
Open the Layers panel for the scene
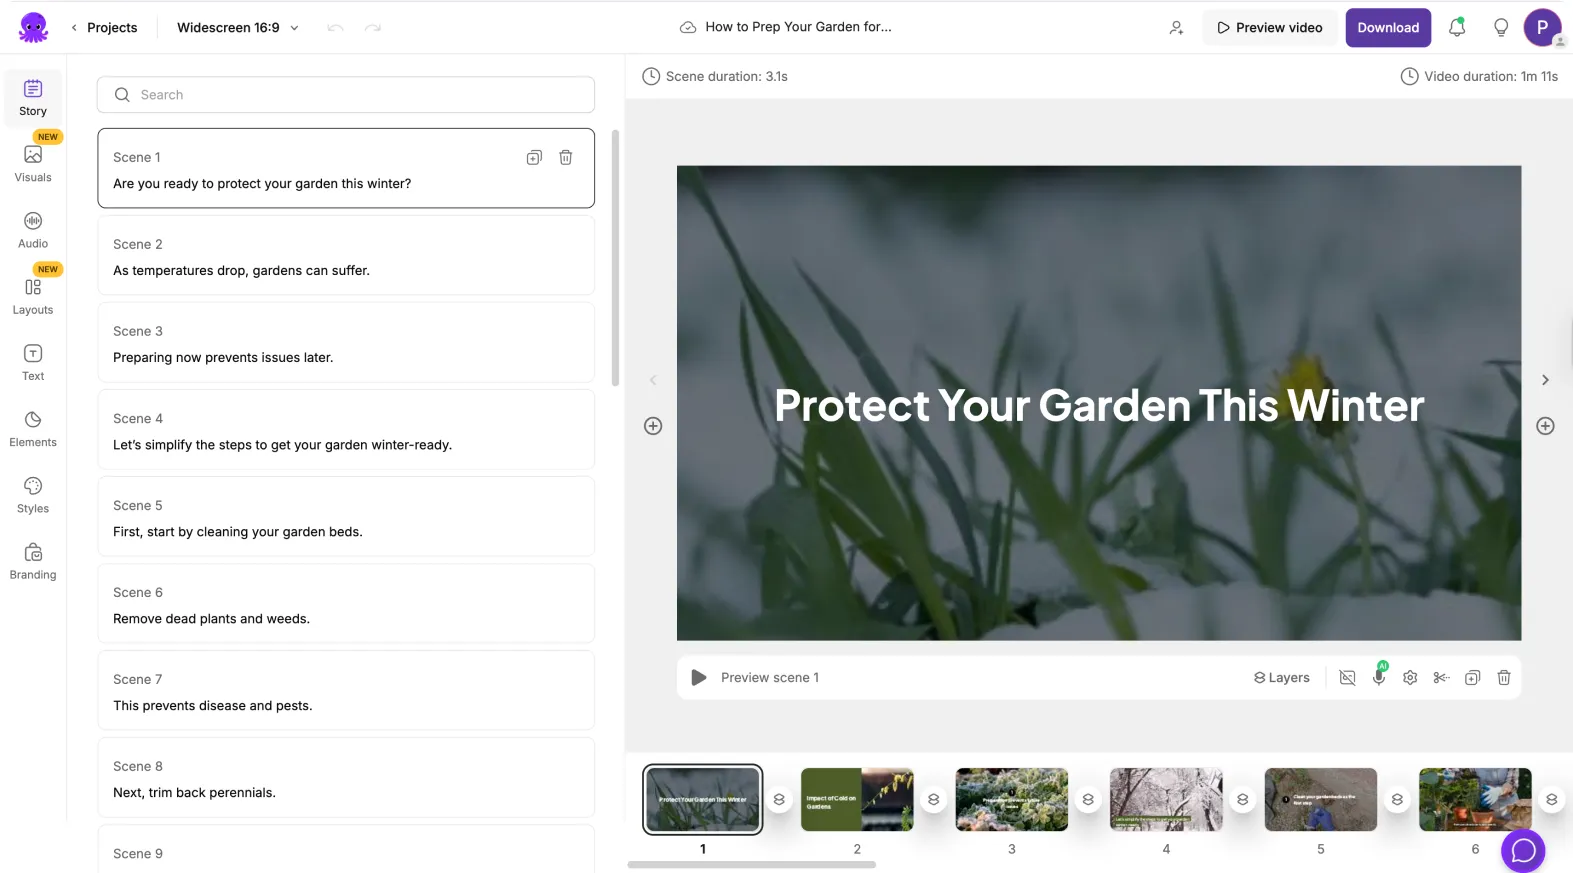1281,678
